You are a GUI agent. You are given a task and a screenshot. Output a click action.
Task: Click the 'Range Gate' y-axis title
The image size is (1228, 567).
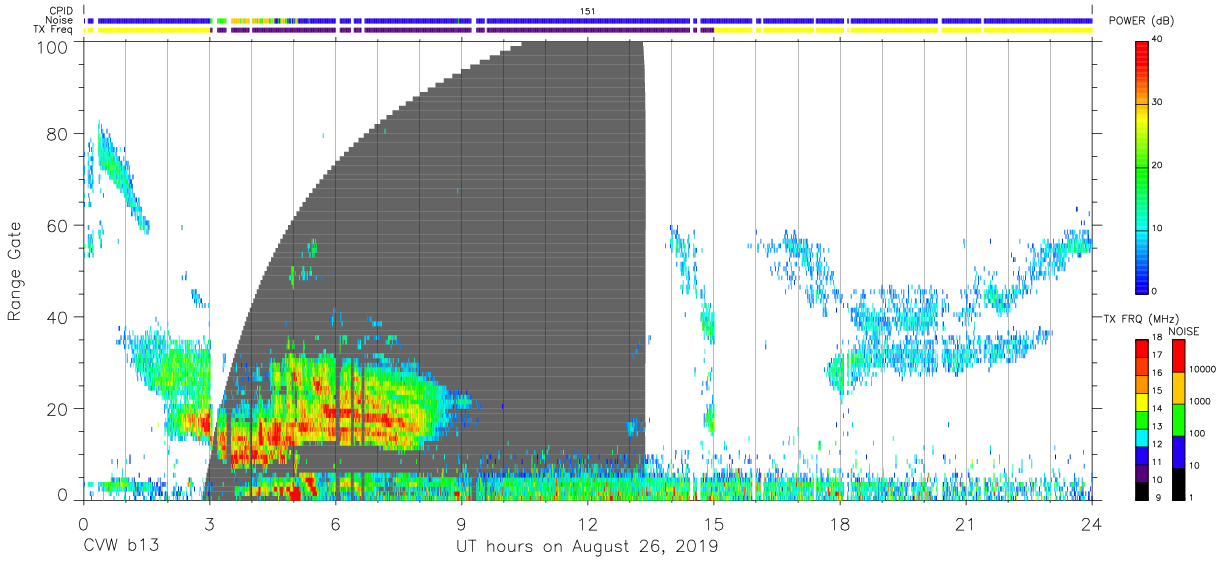15,270
